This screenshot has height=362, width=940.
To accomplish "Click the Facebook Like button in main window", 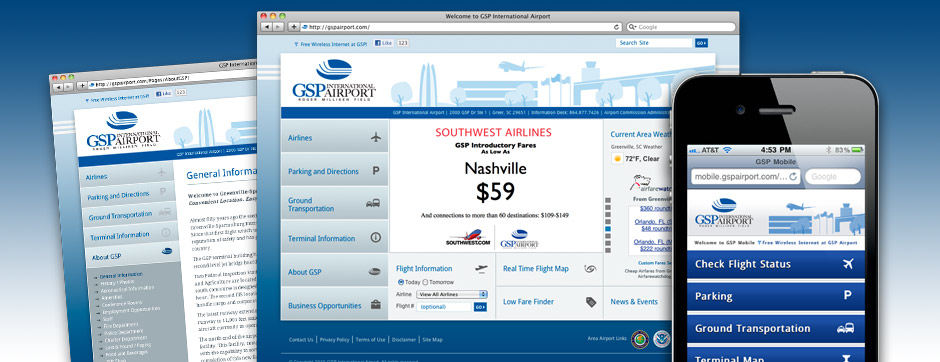I will (383, 43).
